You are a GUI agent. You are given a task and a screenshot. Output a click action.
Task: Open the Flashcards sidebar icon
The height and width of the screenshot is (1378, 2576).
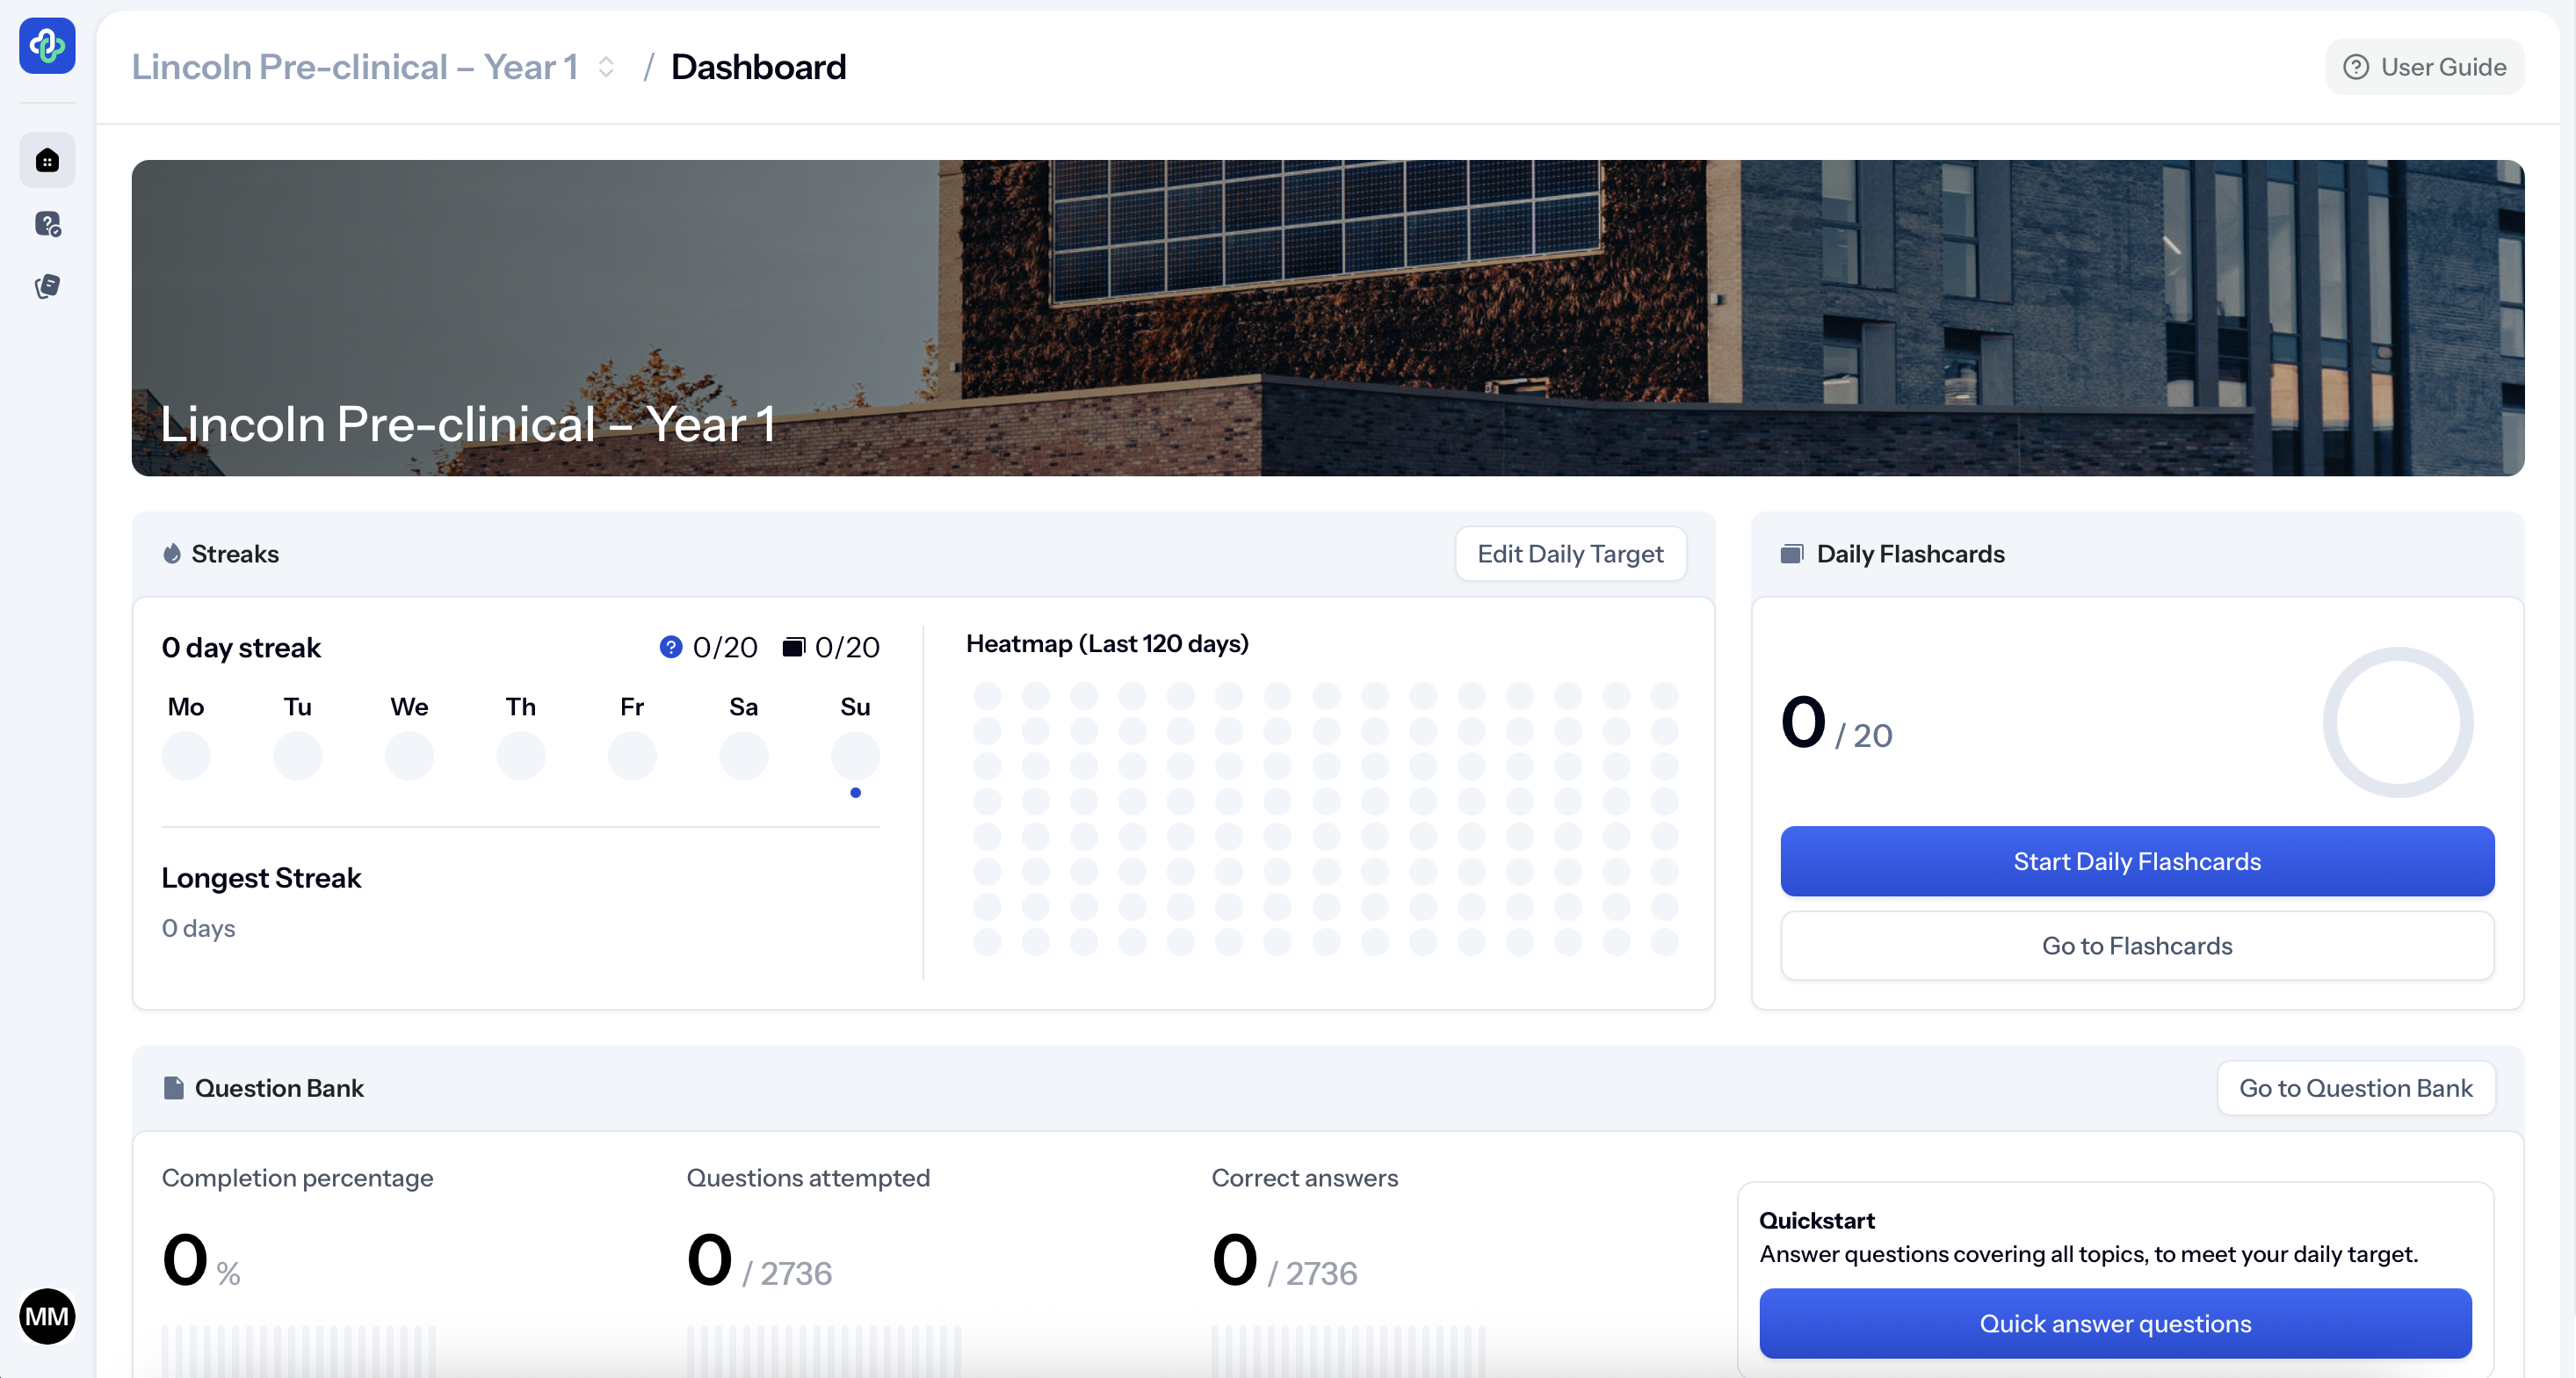coord(47,287)
